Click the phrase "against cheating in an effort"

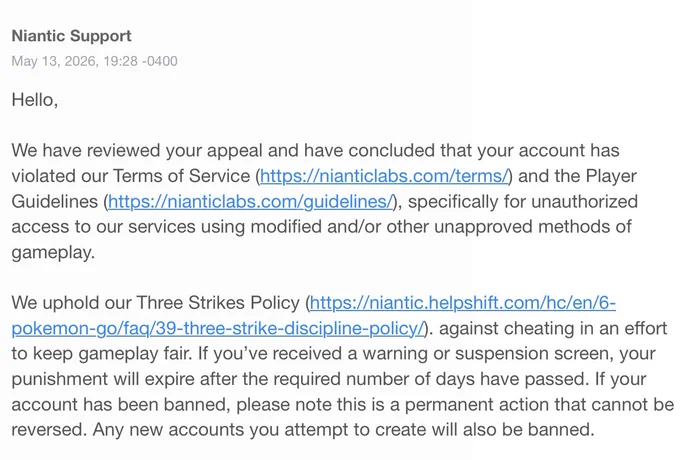click(553, 328)
